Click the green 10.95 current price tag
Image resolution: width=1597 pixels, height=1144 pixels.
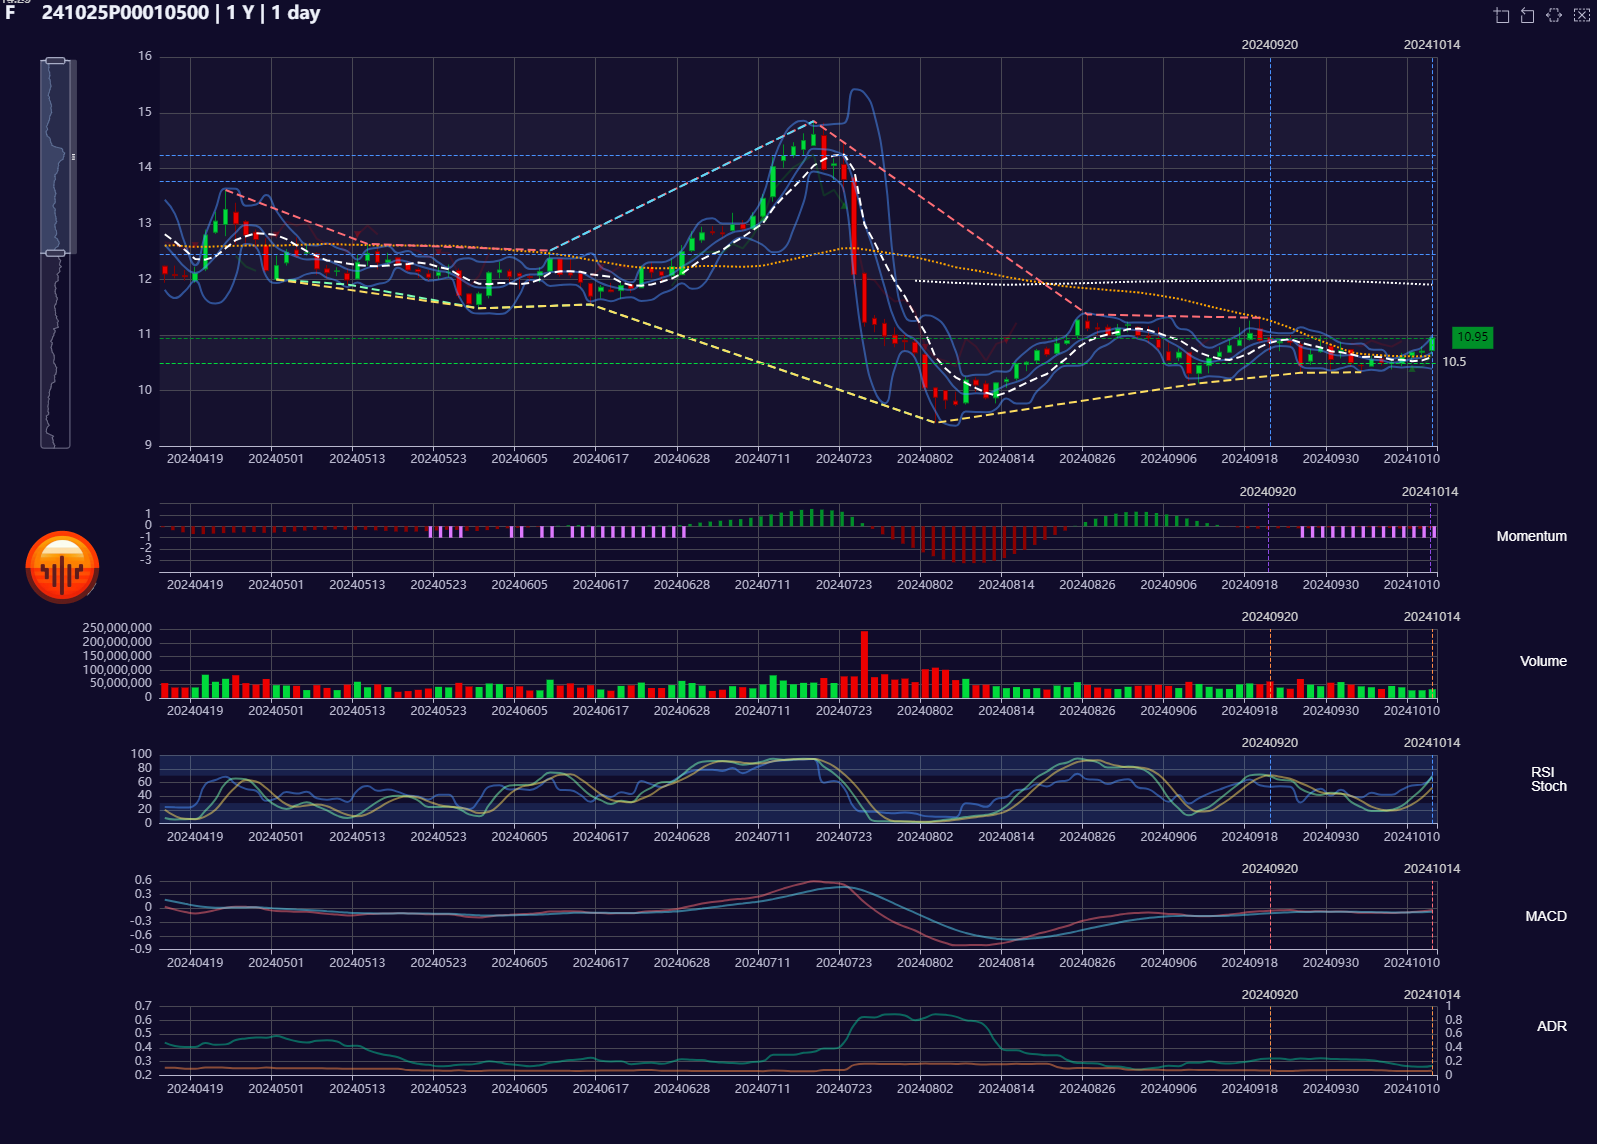click(1471, 338)
